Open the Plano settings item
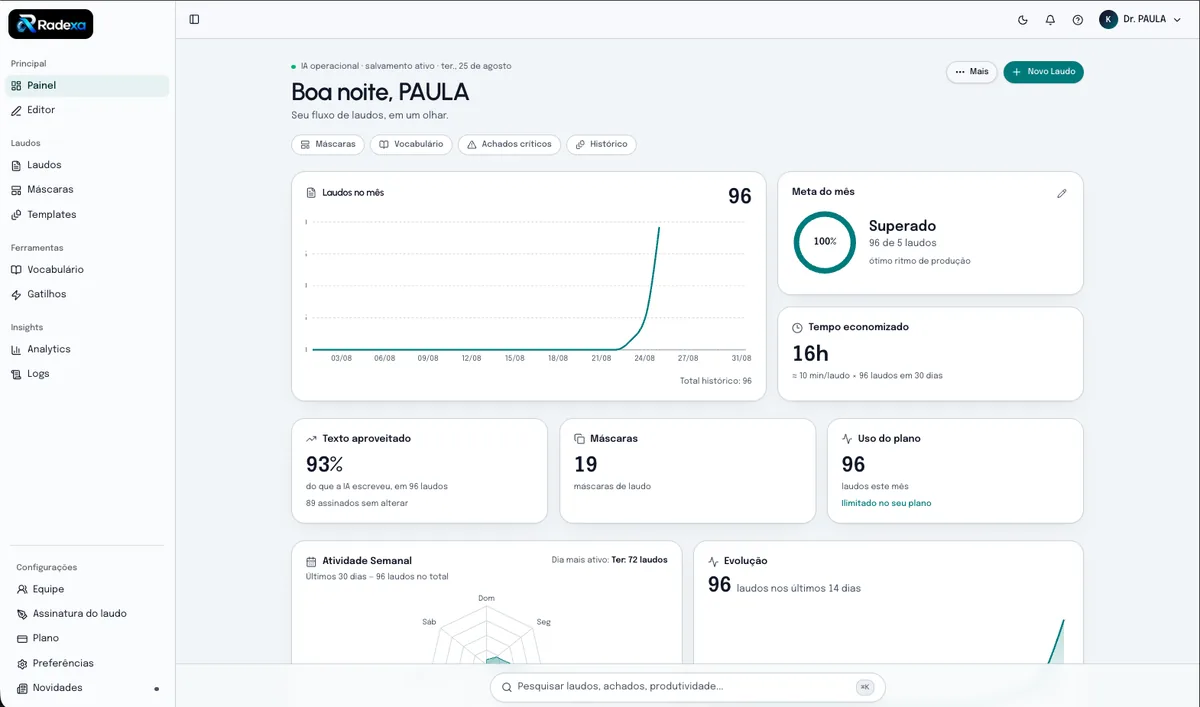Screen dimensions: 1200x707 87,638
